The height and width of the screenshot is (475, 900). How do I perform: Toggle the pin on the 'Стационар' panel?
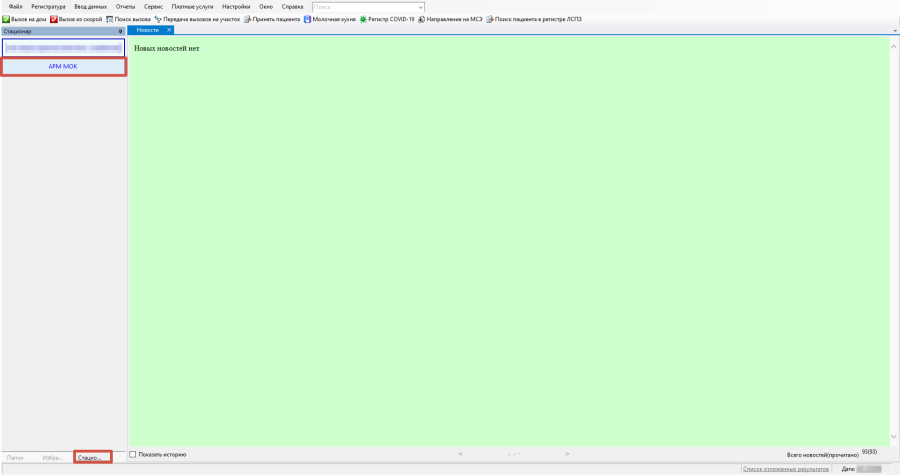point(121,31)
